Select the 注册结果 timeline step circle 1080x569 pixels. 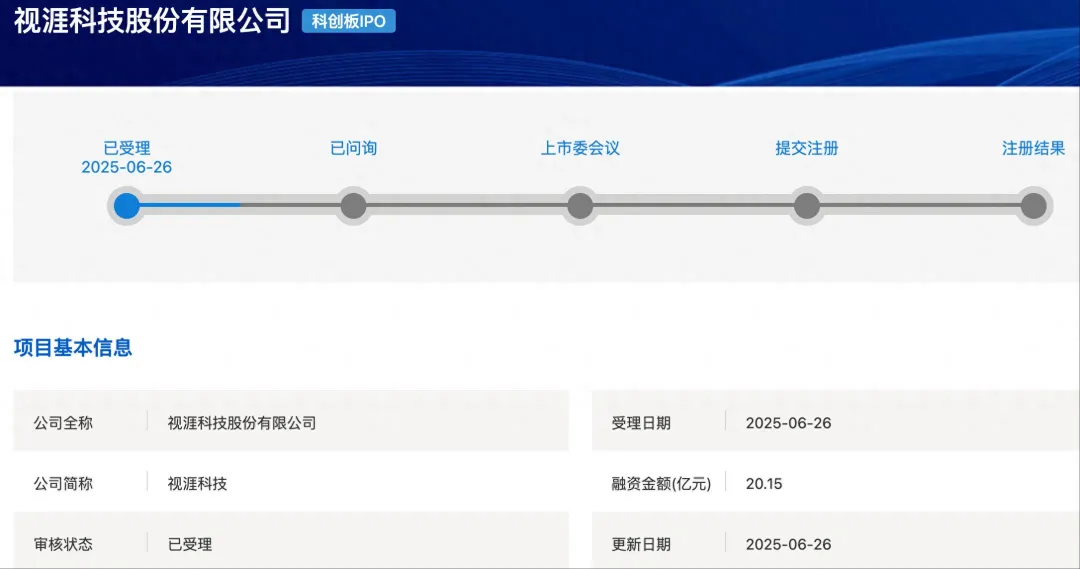click(1033, 206)
